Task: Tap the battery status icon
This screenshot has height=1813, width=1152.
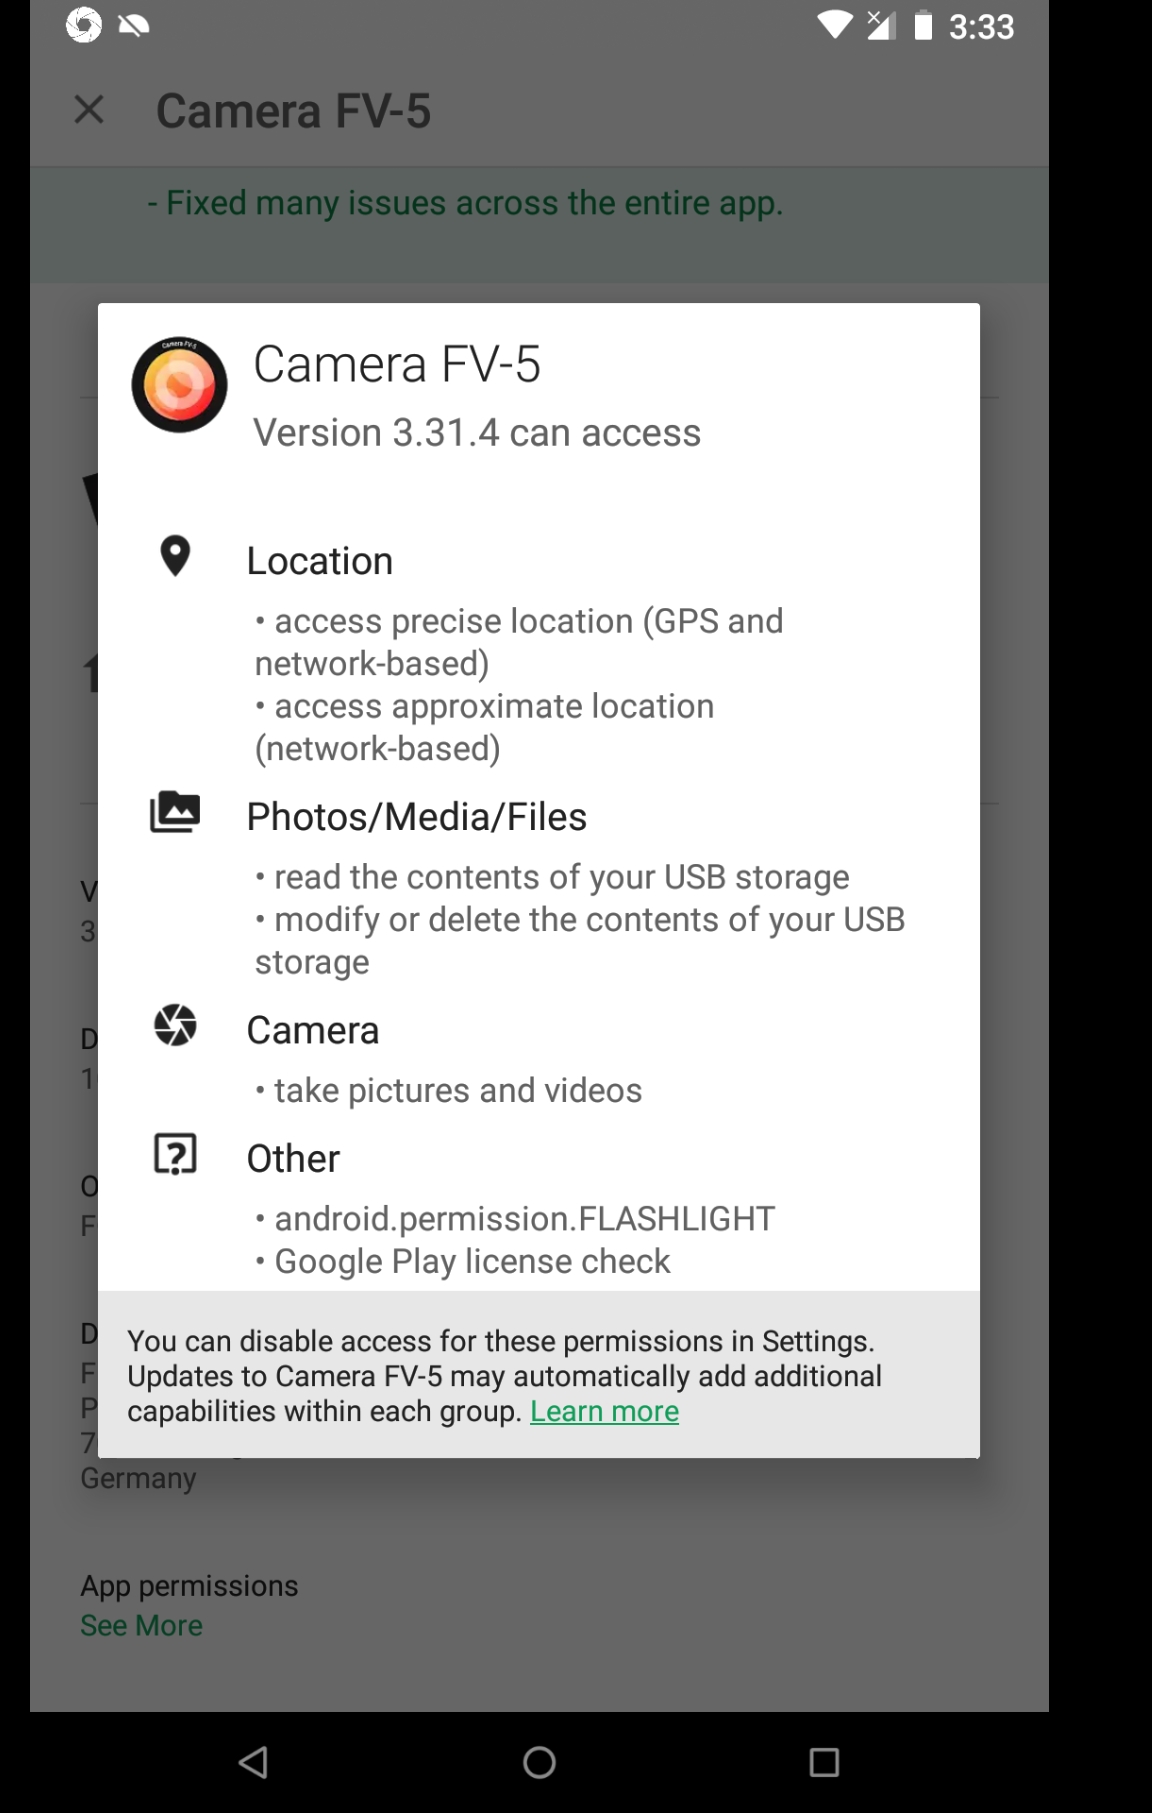Action: tap(924, 25)
